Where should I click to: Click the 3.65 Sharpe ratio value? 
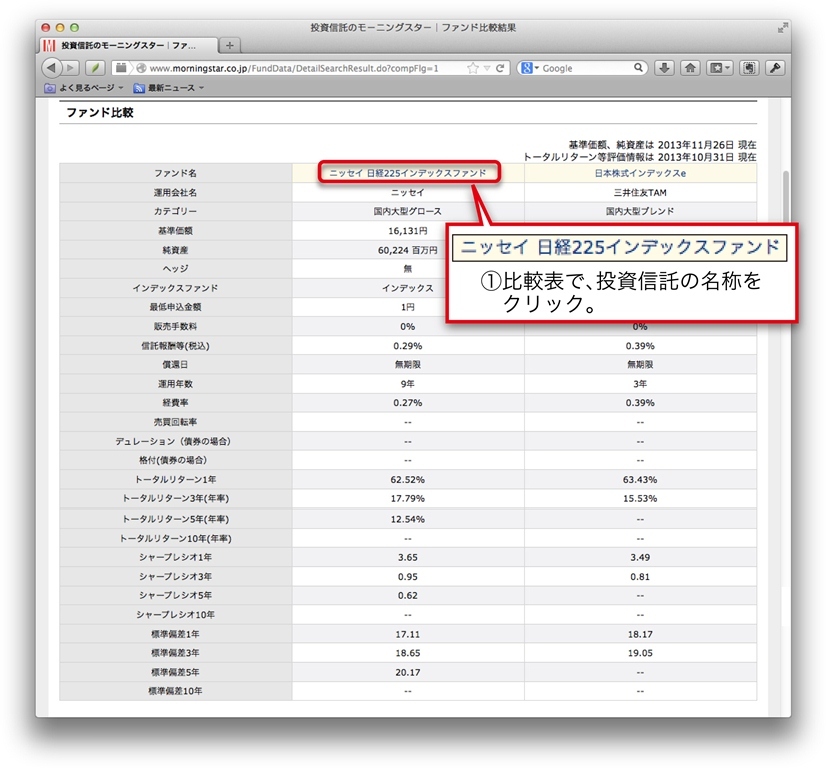click(x=408, y=557)
